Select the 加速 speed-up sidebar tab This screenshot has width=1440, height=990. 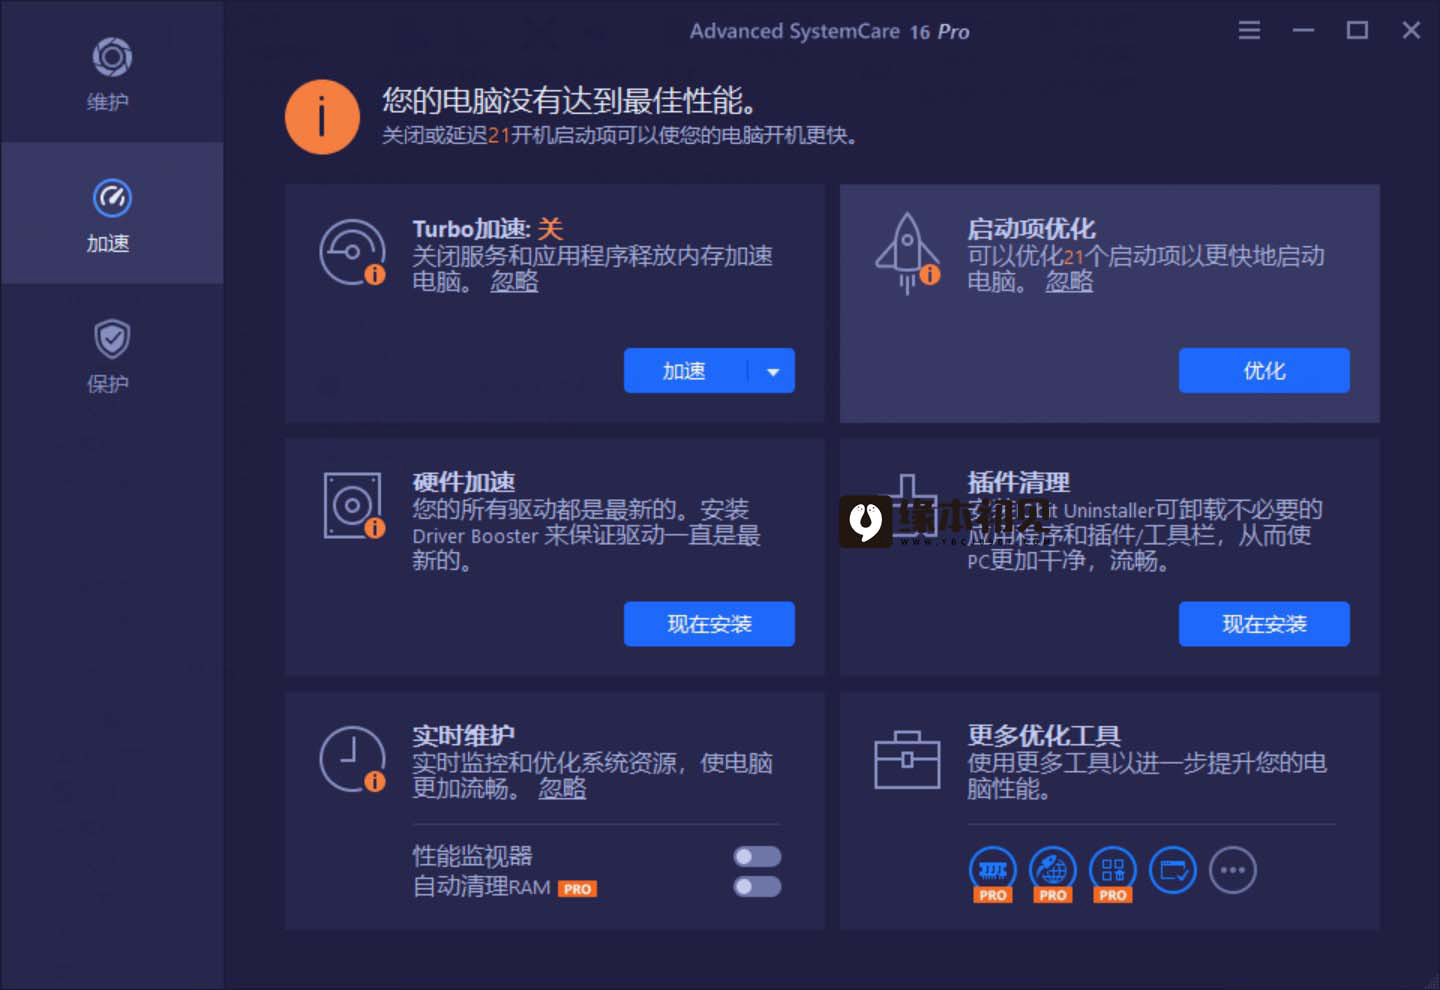point(110,213)
